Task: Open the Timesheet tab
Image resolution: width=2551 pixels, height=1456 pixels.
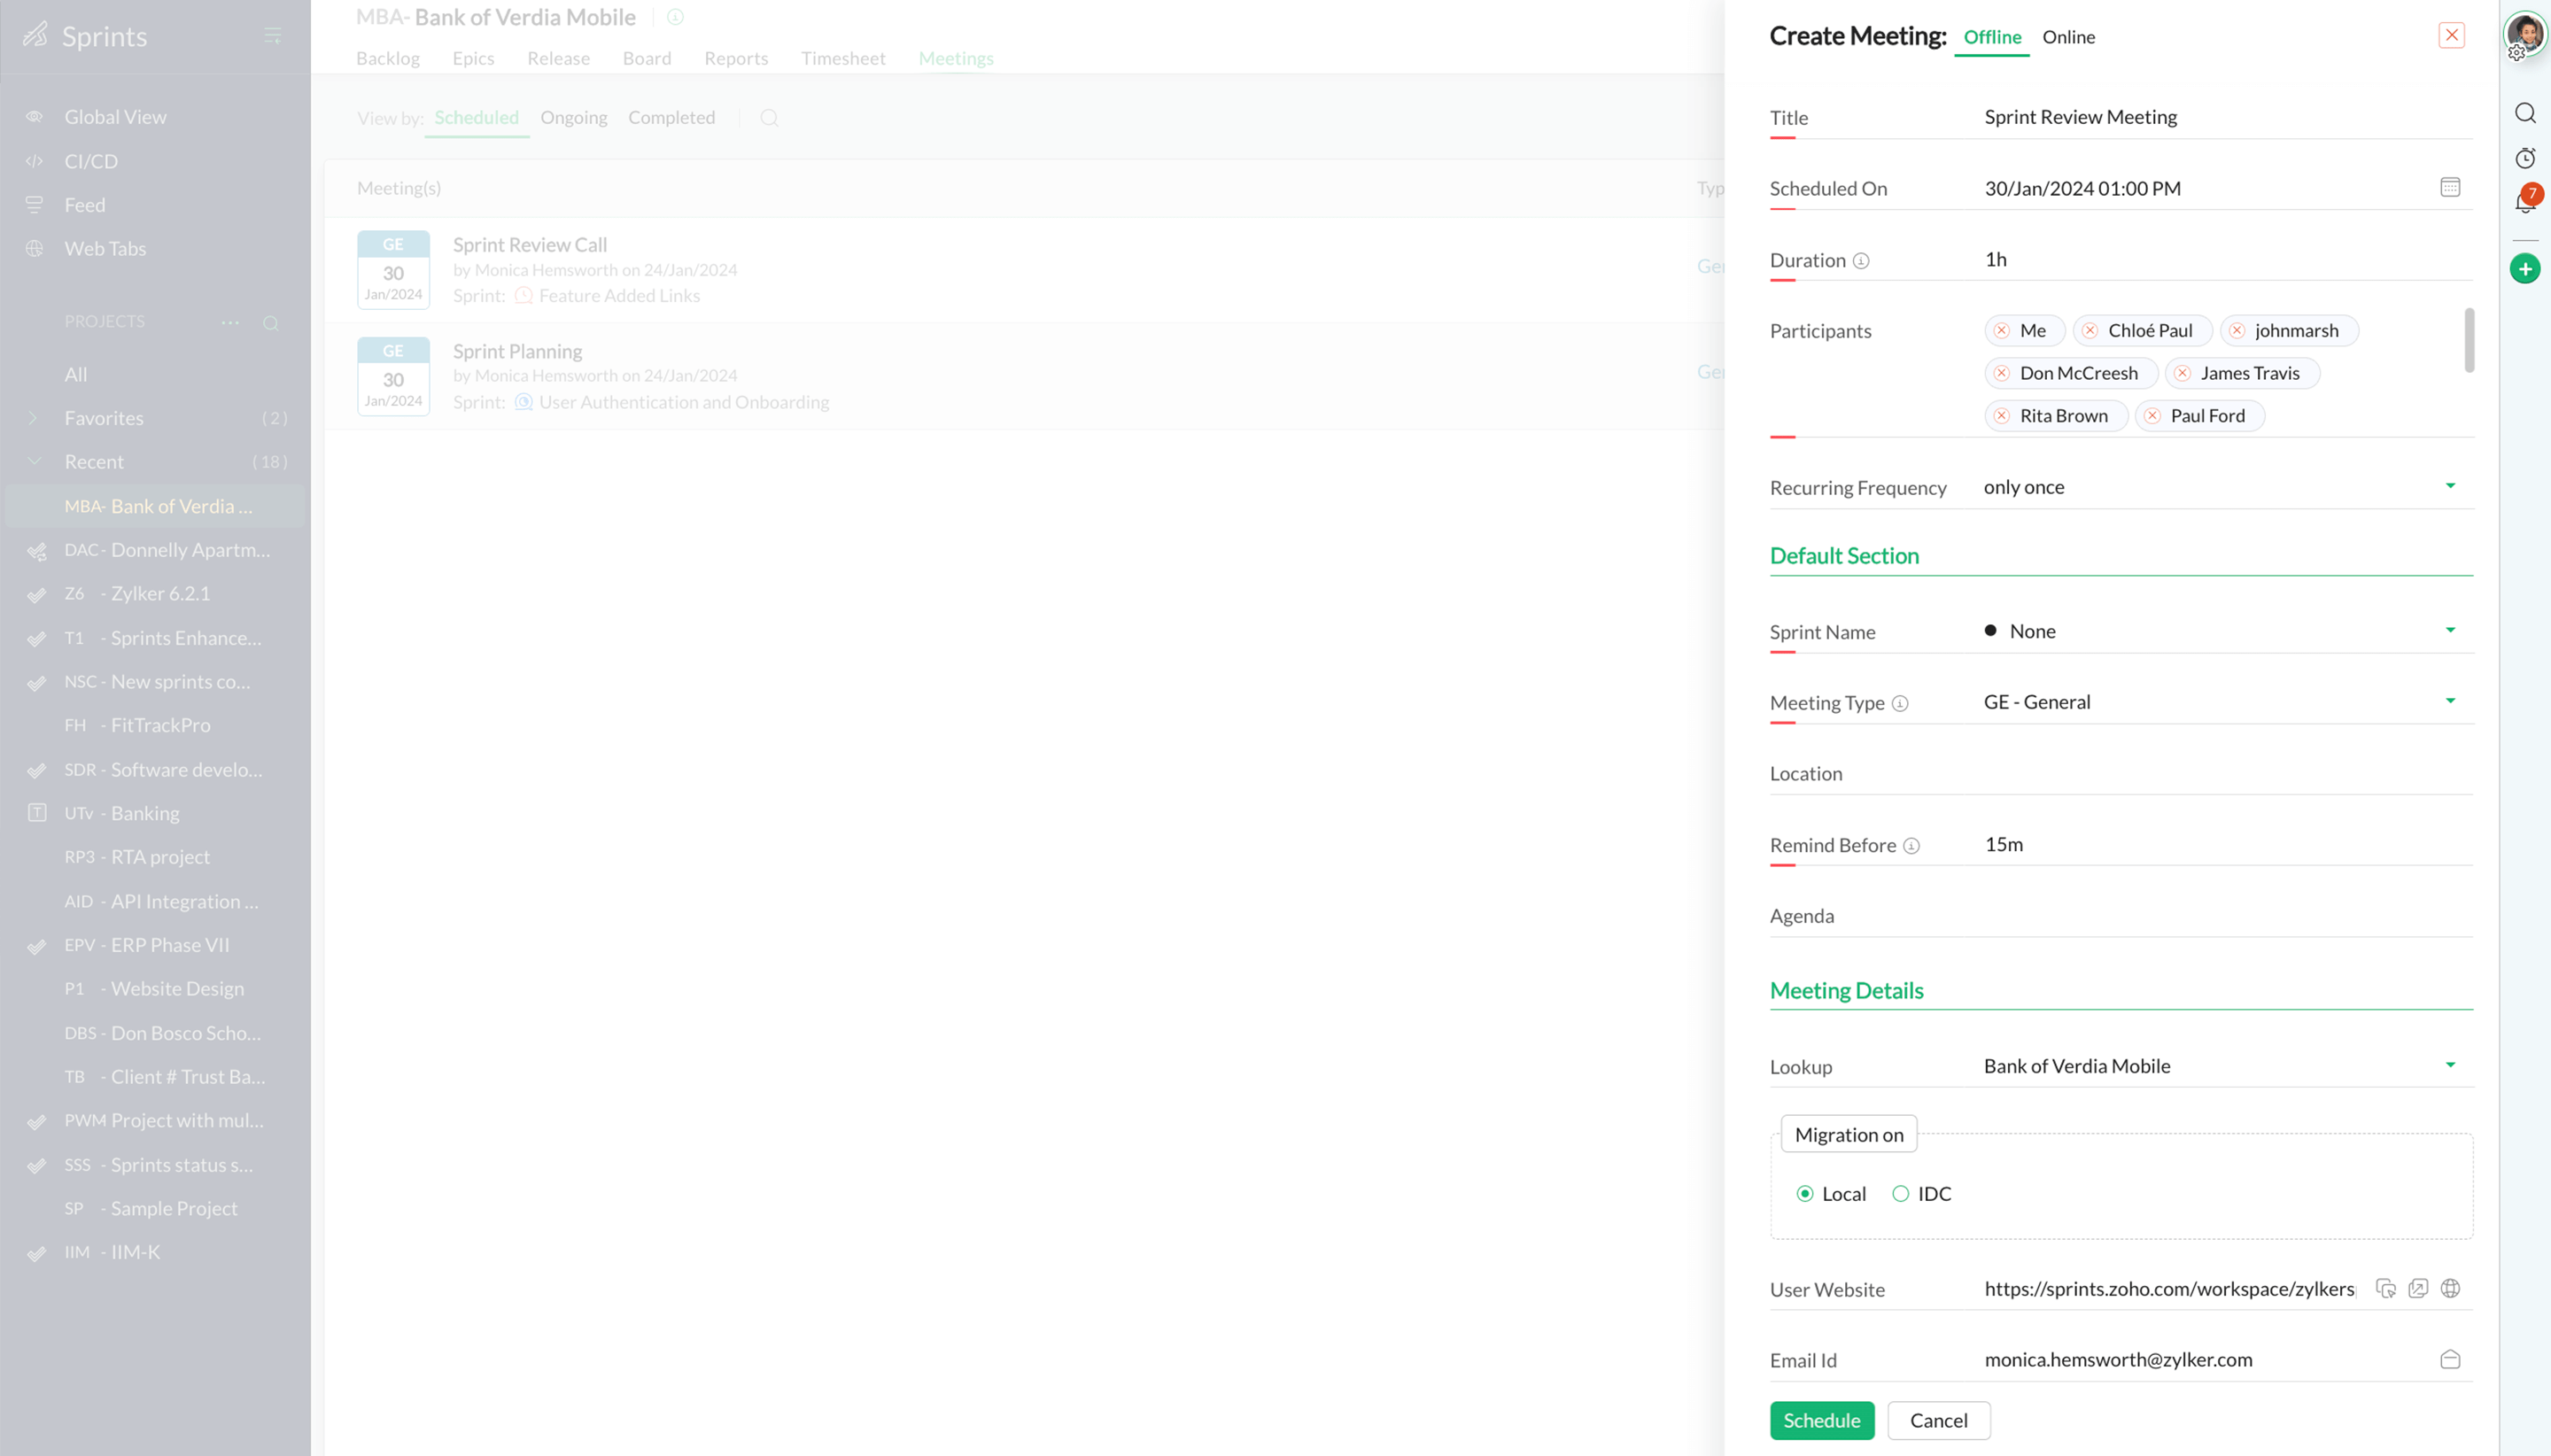Action: 843,58
